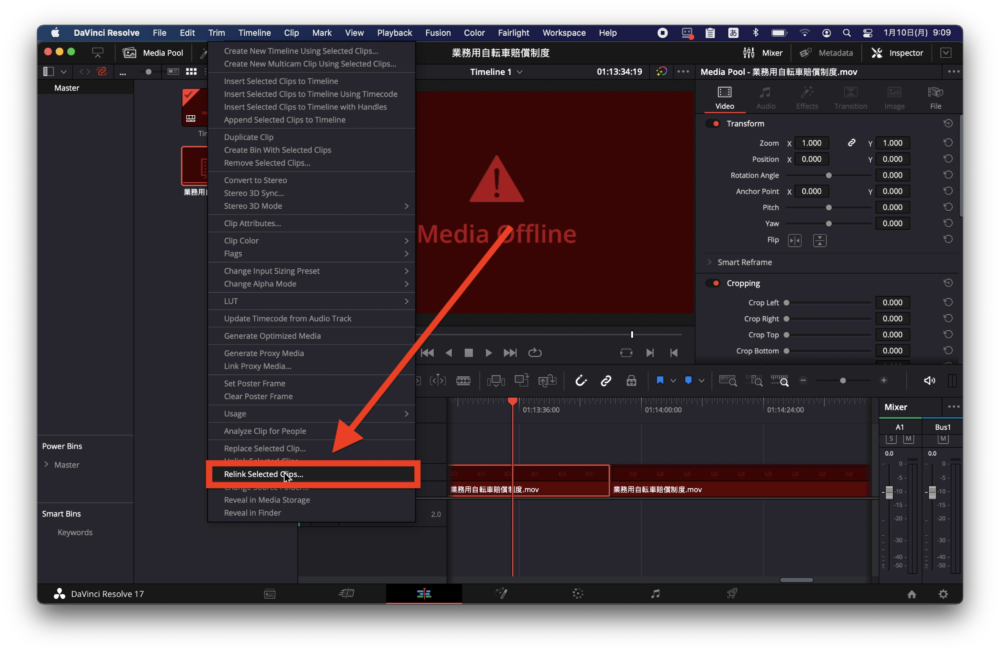This screenshot has width=1000, height=653.
Task: Go to Project Manager home icon
Action: (912, 594)
